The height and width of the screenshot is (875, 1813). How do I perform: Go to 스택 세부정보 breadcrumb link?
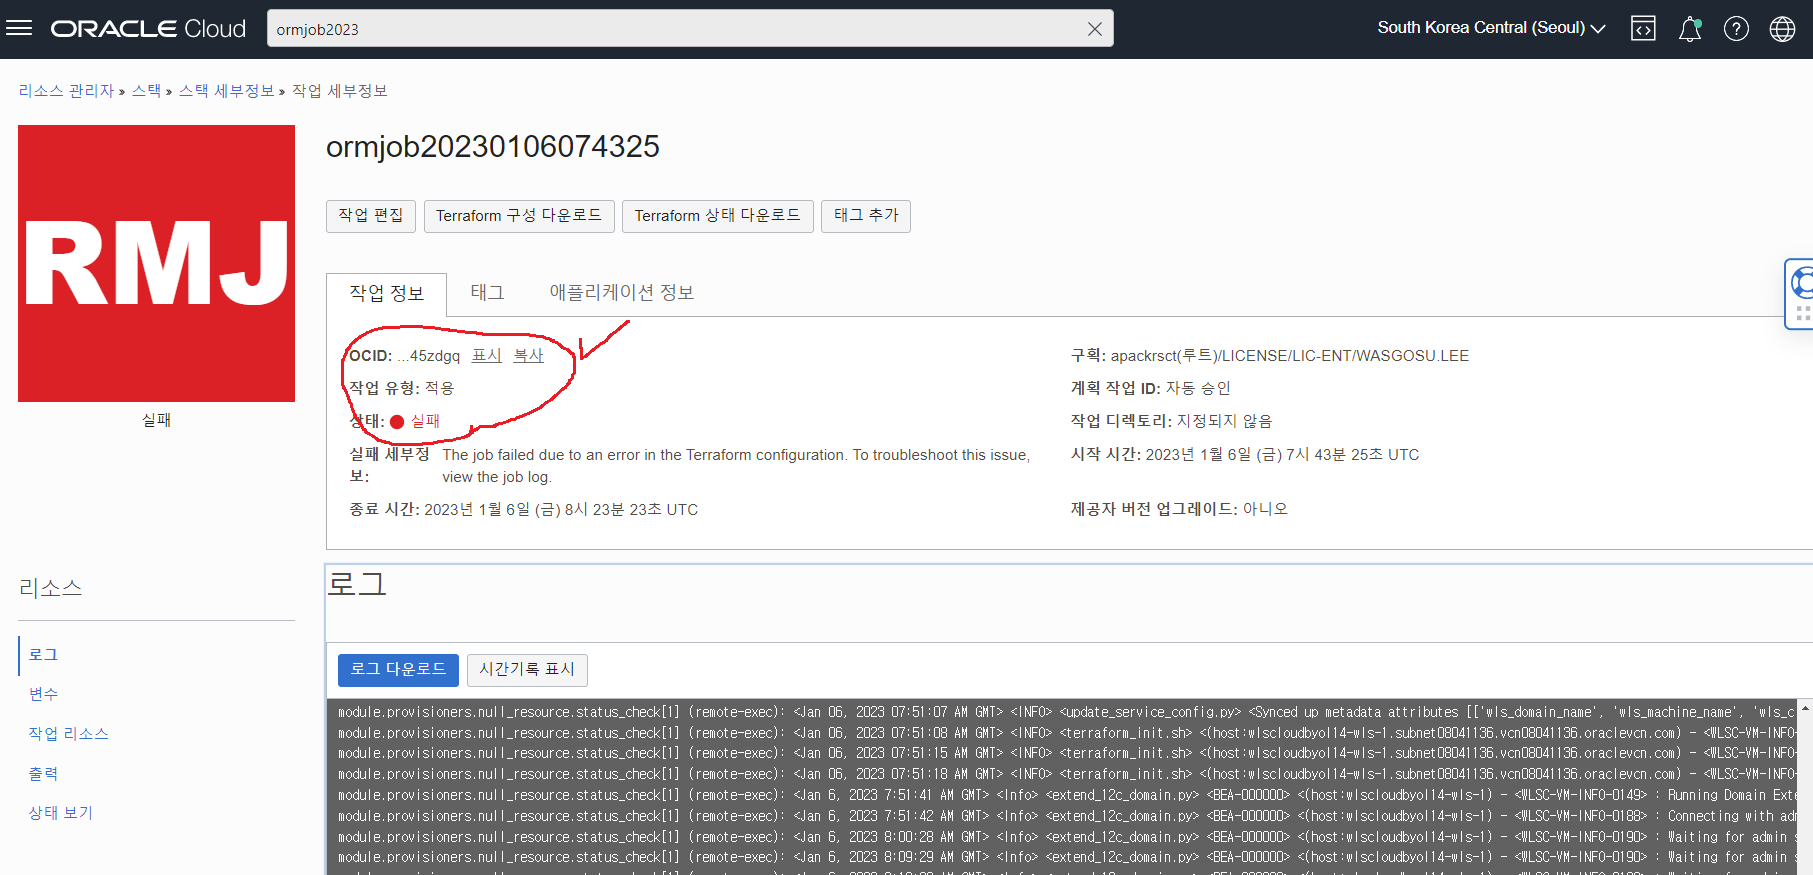pos(226,91)
